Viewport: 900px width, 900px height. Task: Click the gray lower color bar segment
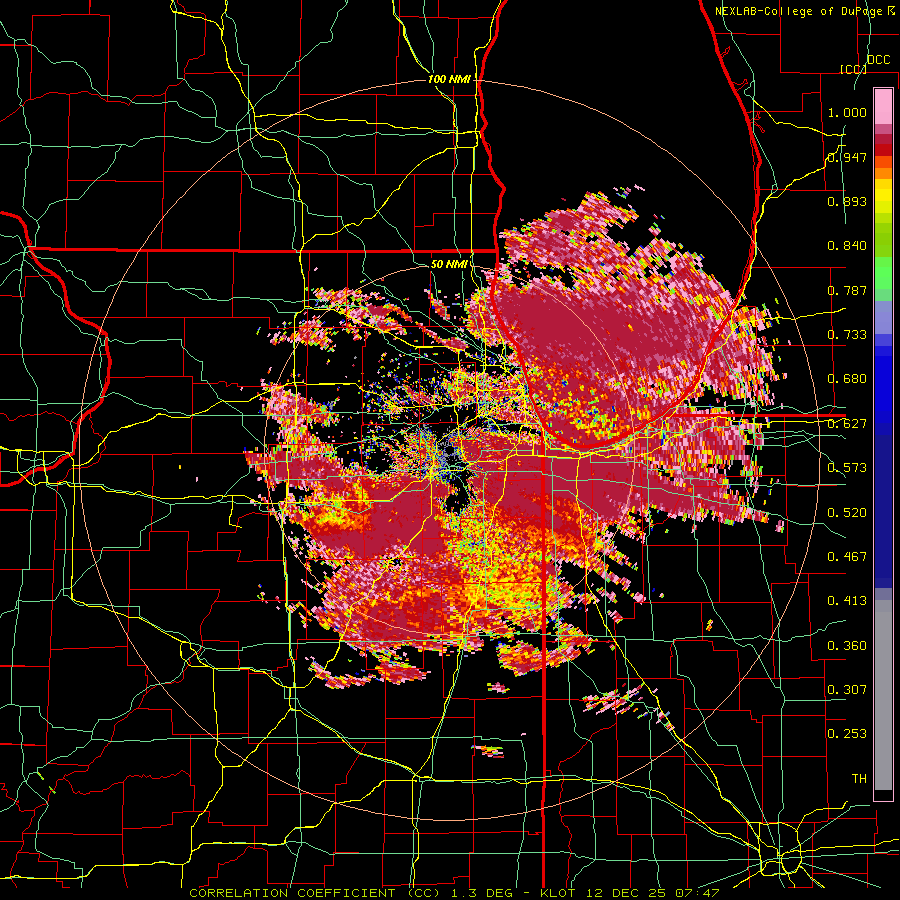(883, 695)
